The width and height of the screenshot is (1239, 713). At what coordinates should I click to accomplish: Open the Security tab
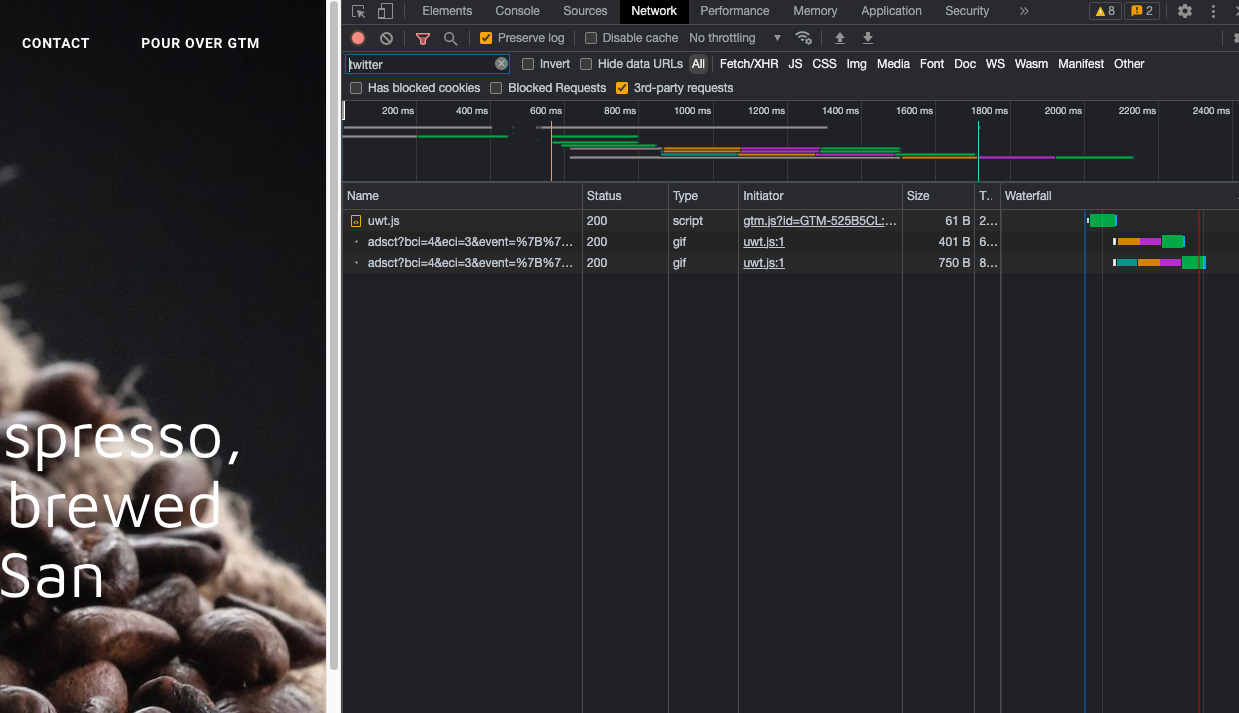point(967,11)
